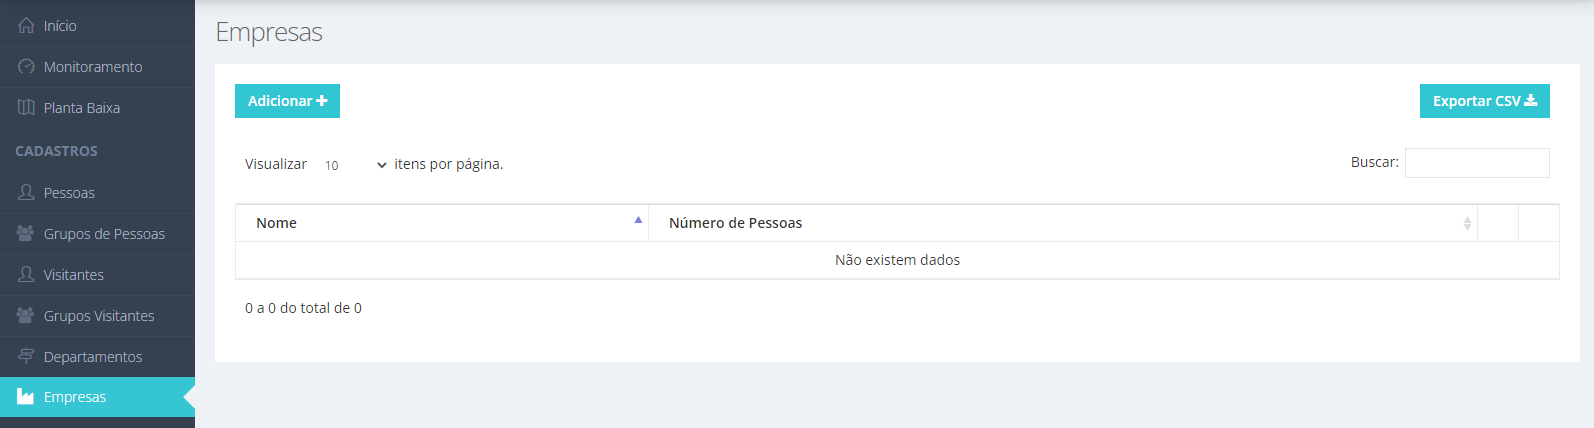Screen dimensions: 1594x428
Task: Select the Pessoas person icon
Action: [26, 192]
